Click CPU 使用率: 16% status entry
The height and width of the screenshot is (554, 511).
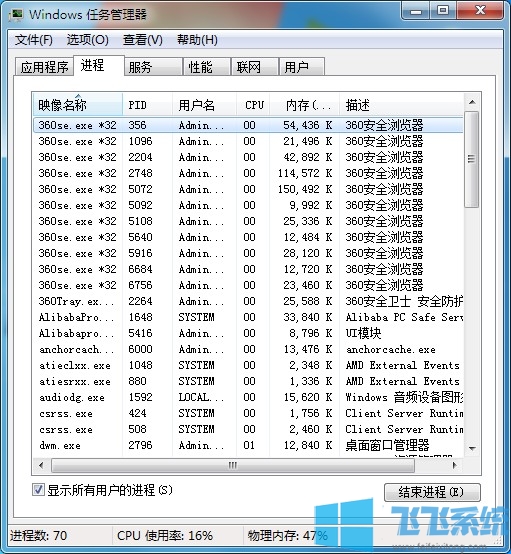pos(165,536)
